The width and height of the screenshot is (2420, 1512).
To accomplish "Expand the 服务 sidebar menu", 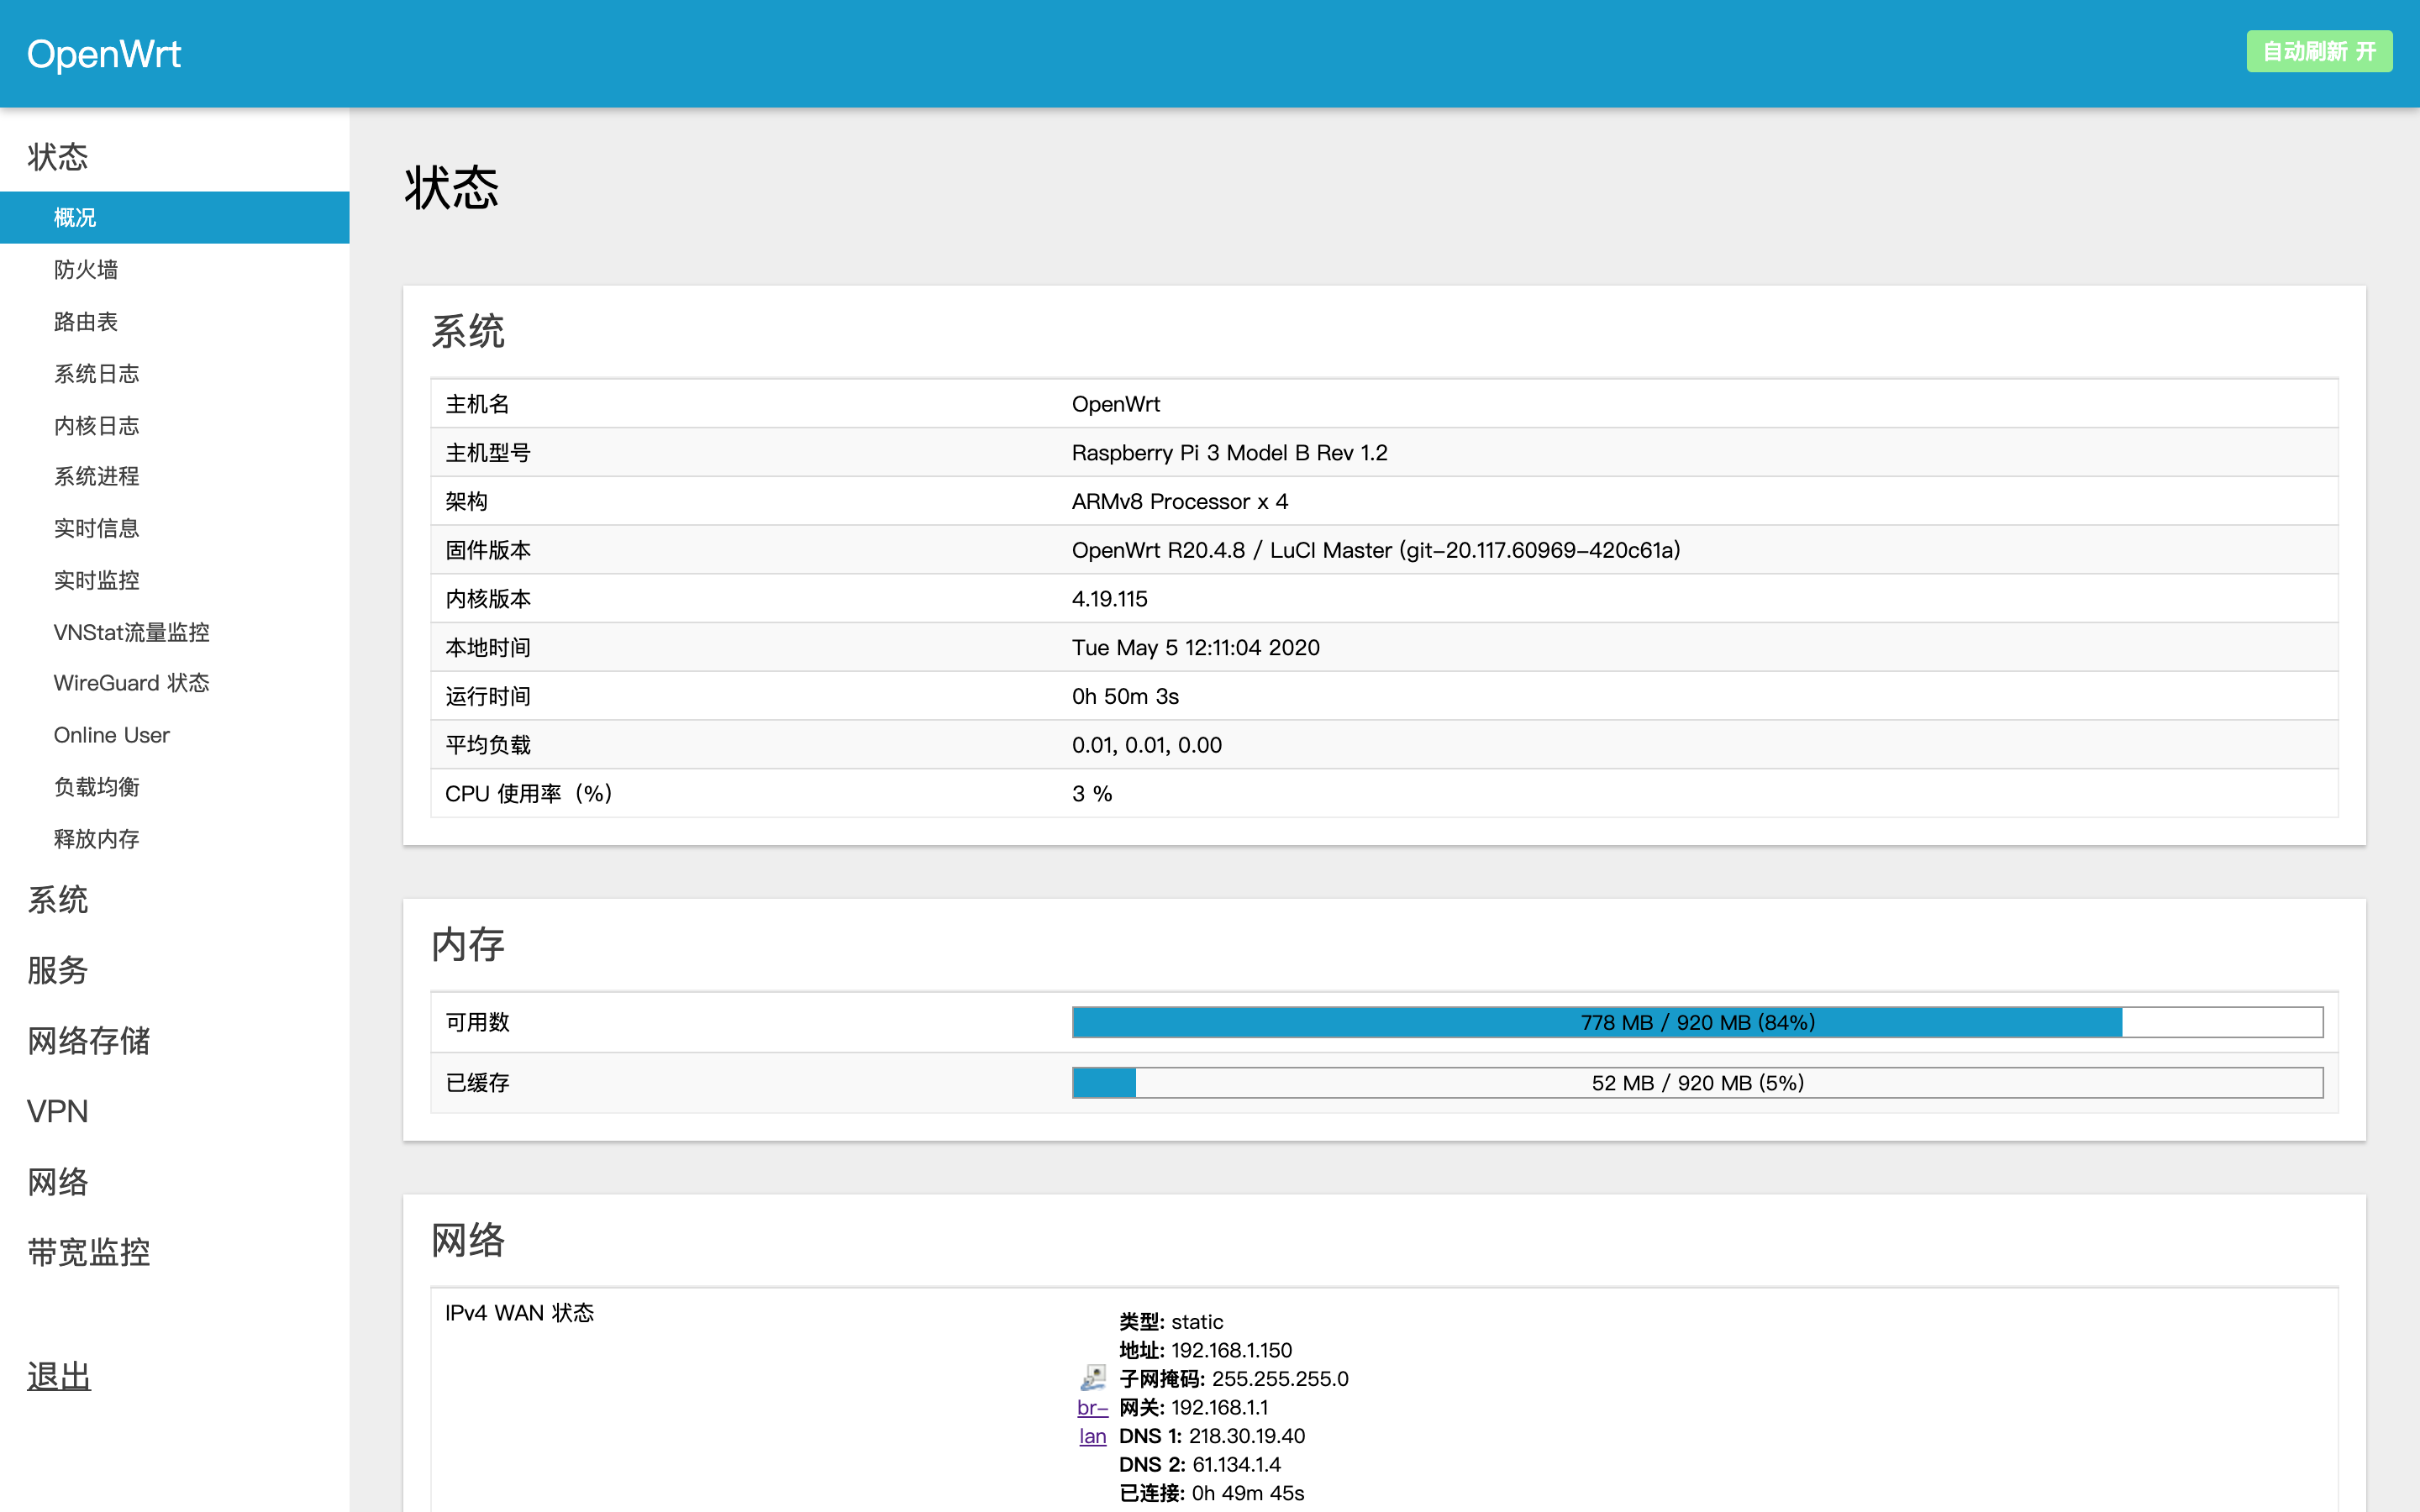I will pos(58,970).
